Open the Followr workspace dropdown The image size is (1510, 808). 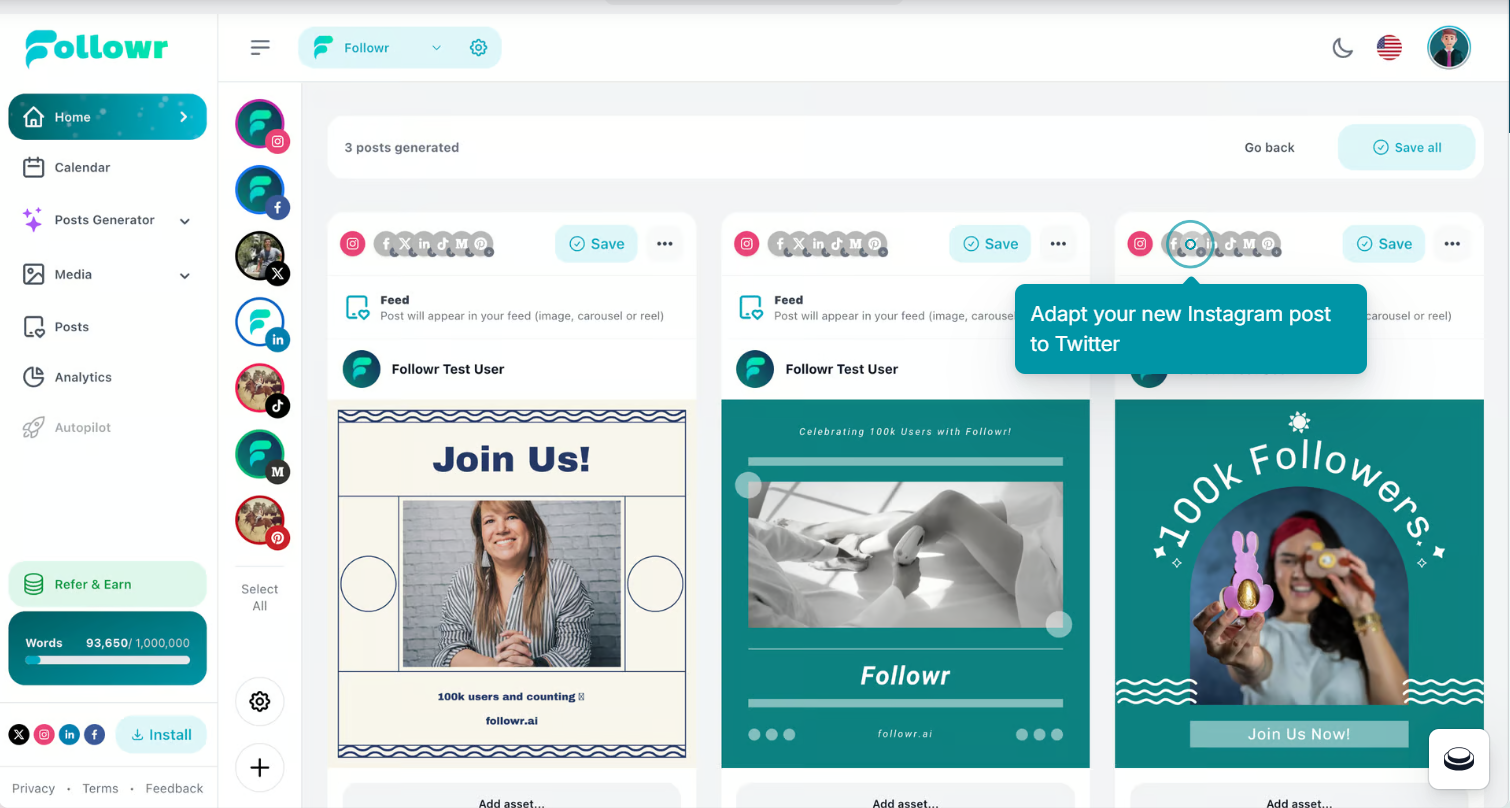click(x=377, y=48)
